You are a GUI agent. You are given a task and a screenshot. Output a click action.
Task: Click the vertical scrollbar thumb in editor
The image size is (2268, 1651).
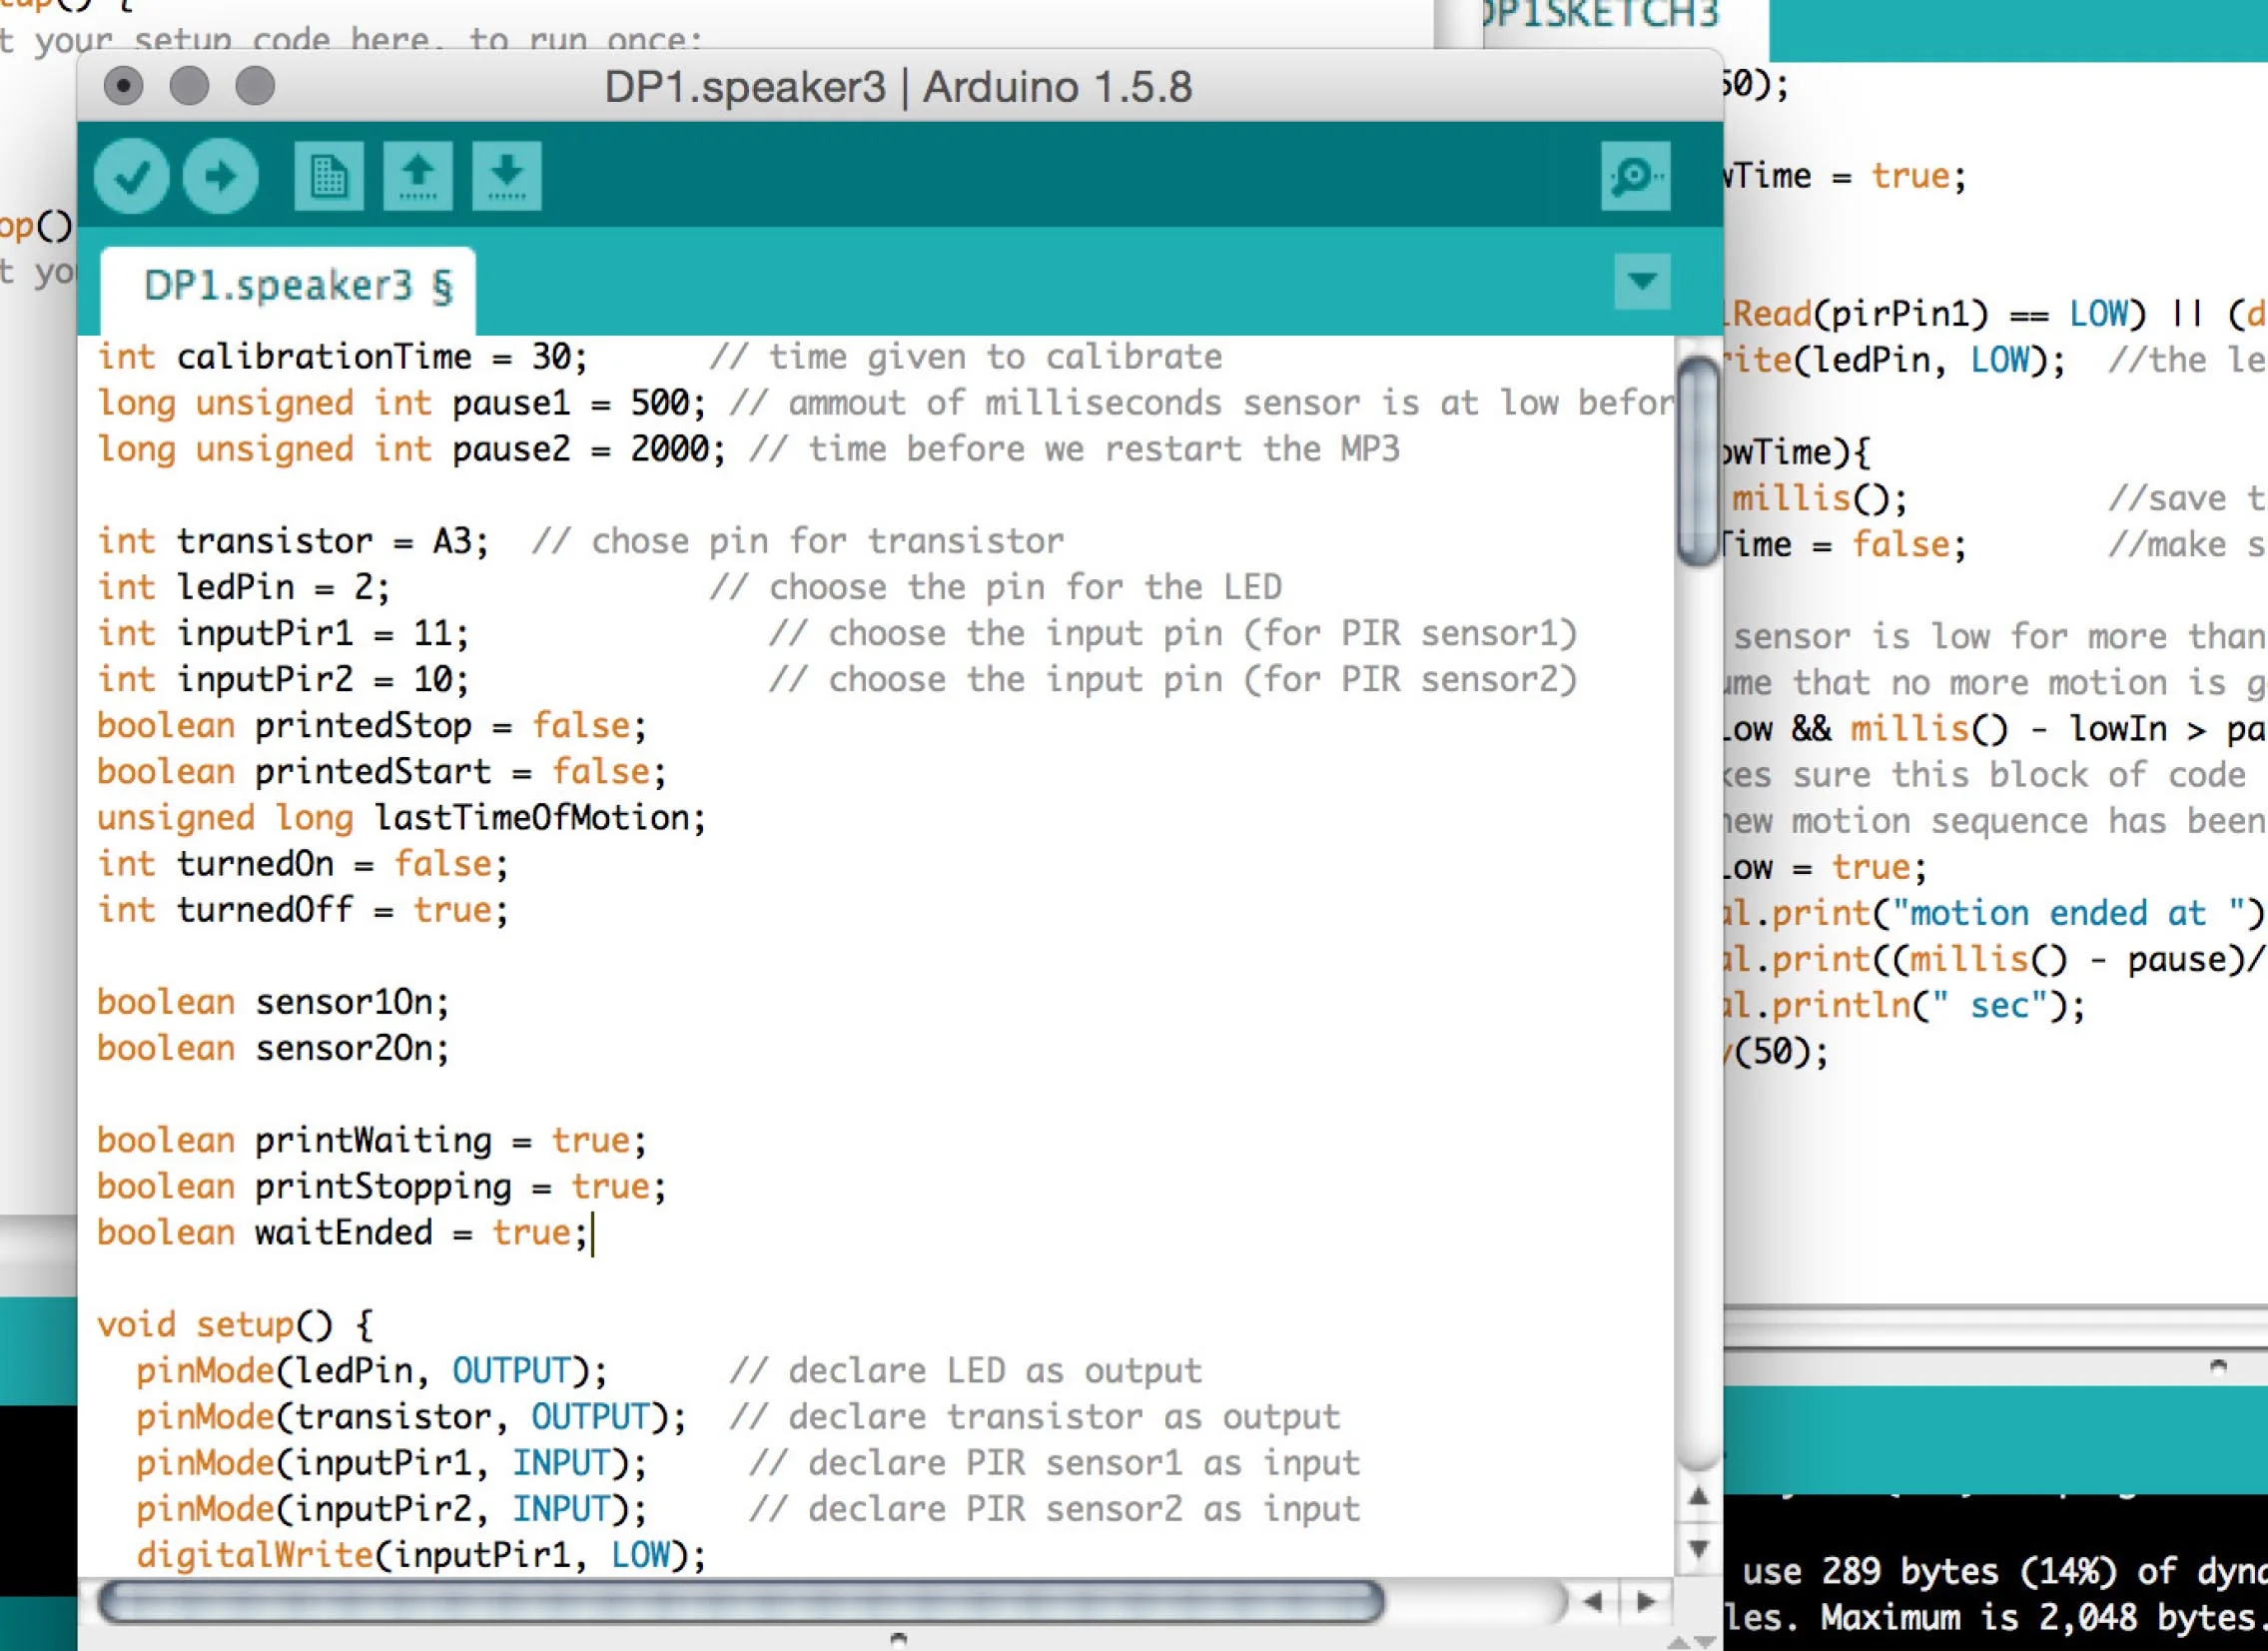coord(1699,462)
